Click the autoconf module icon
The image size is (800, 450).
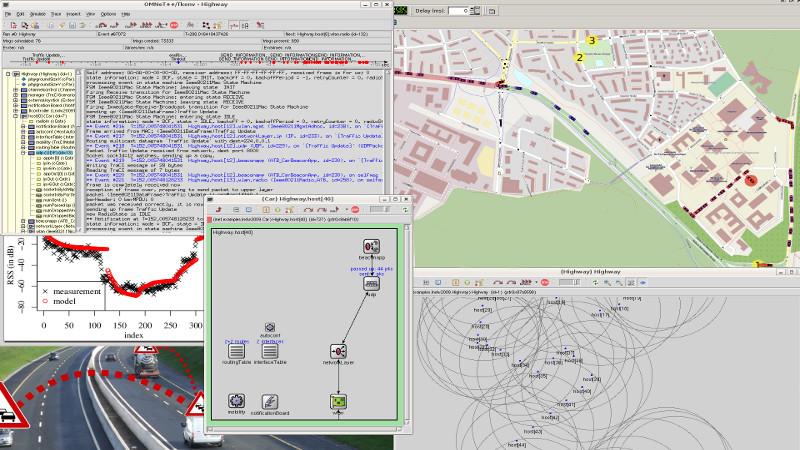tap(270, 328)
